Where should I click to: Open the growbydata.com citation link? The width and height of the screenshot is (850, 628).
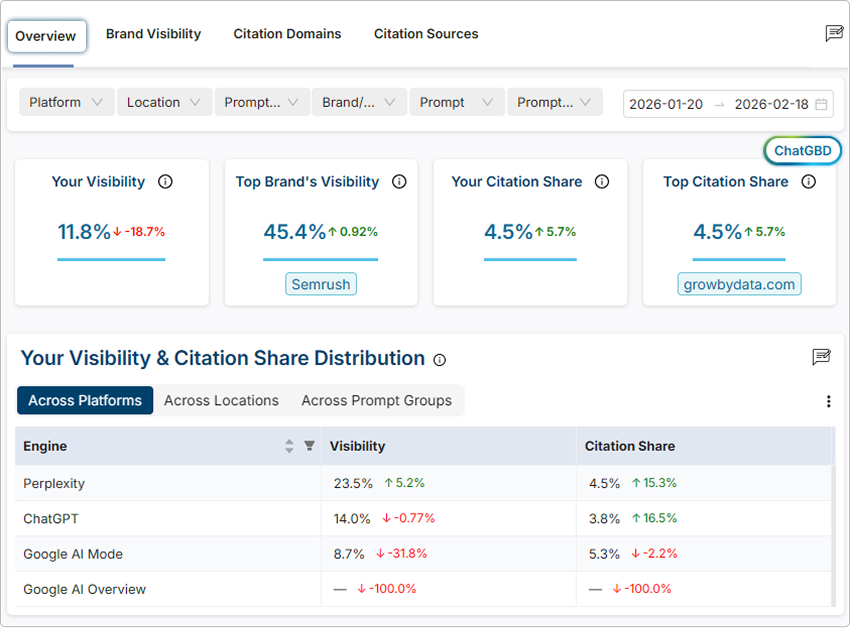739,284
